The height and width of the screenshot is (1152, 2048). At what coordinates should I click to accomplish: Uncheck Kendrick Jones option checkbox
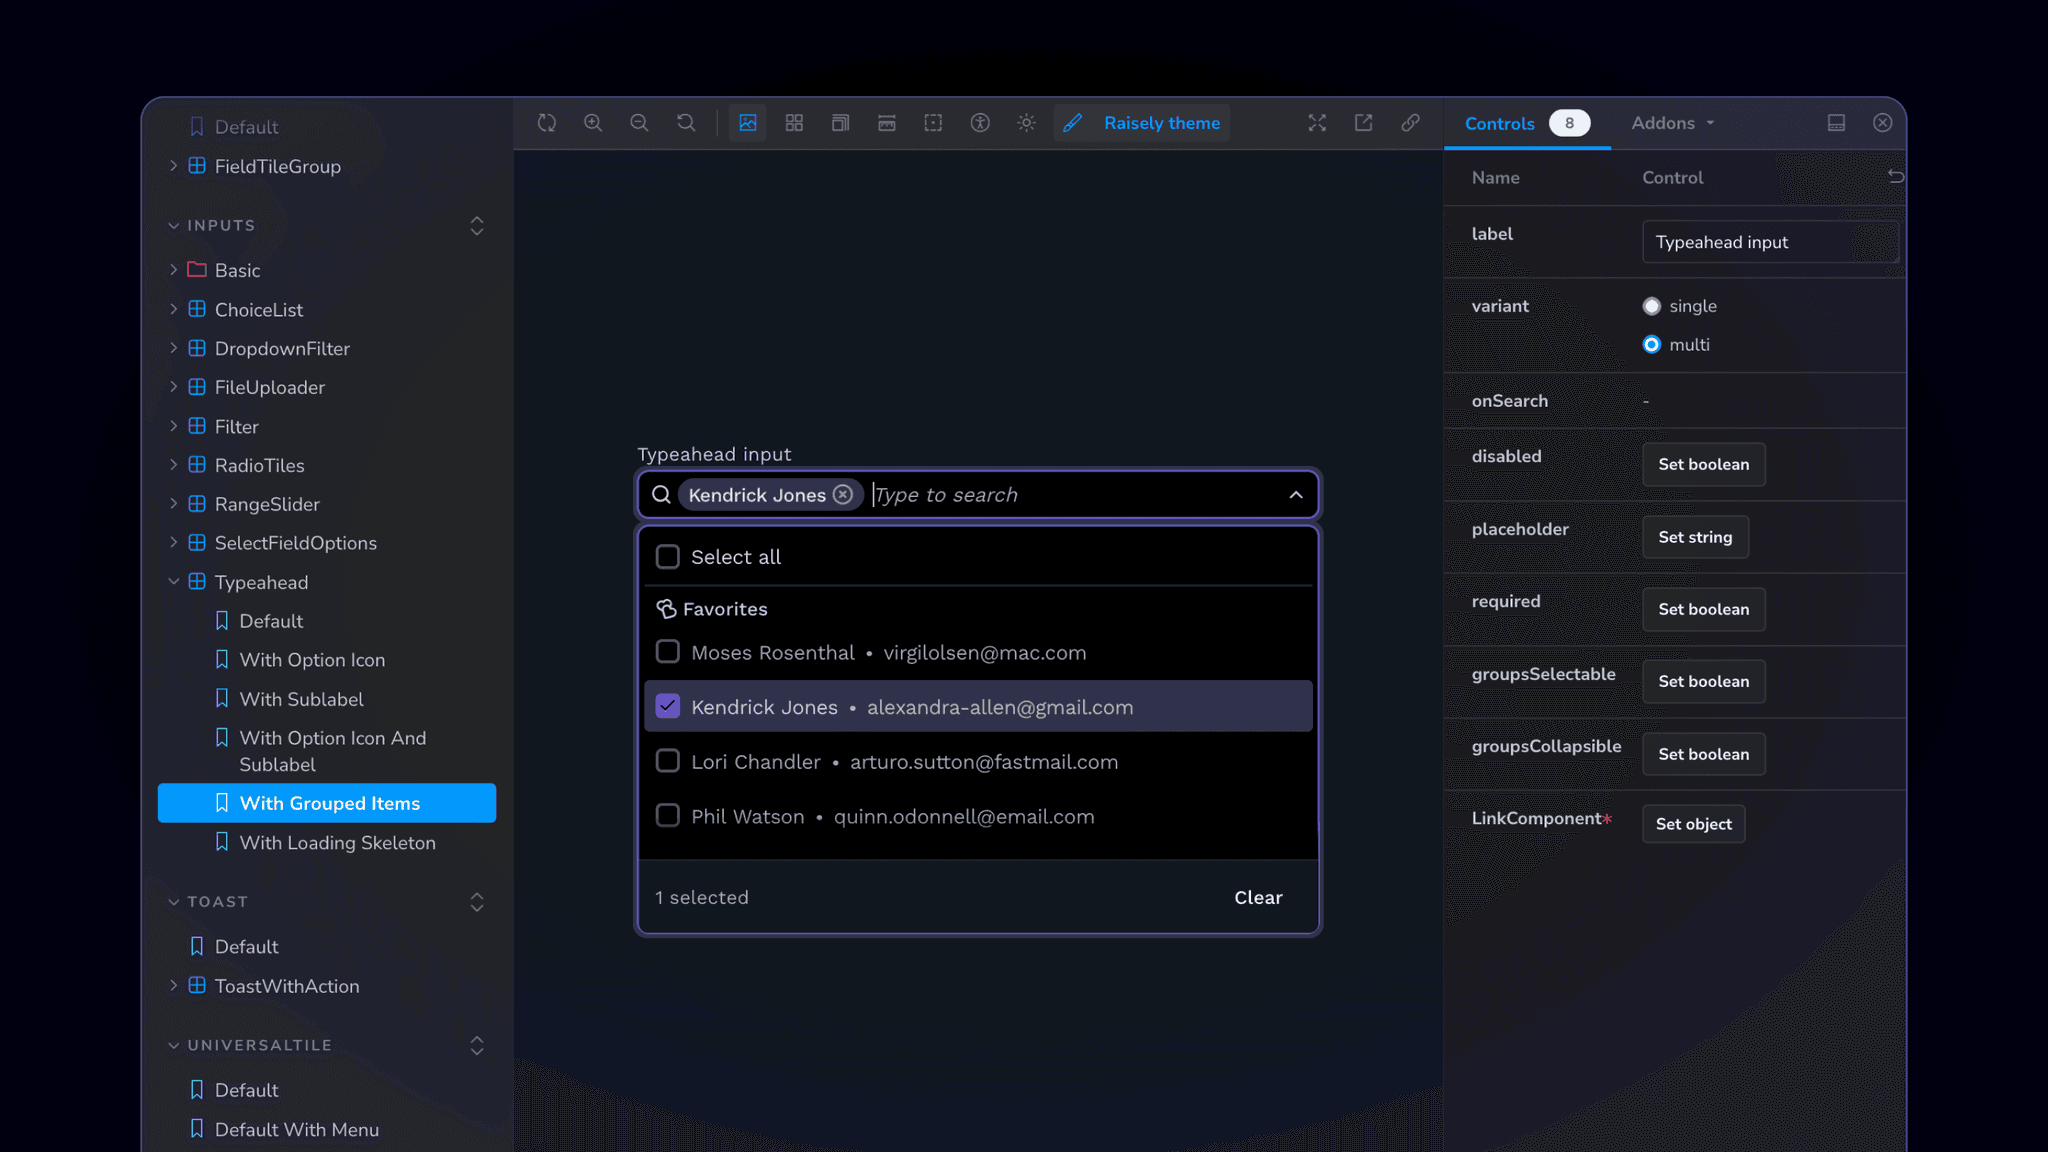[667, 706]
